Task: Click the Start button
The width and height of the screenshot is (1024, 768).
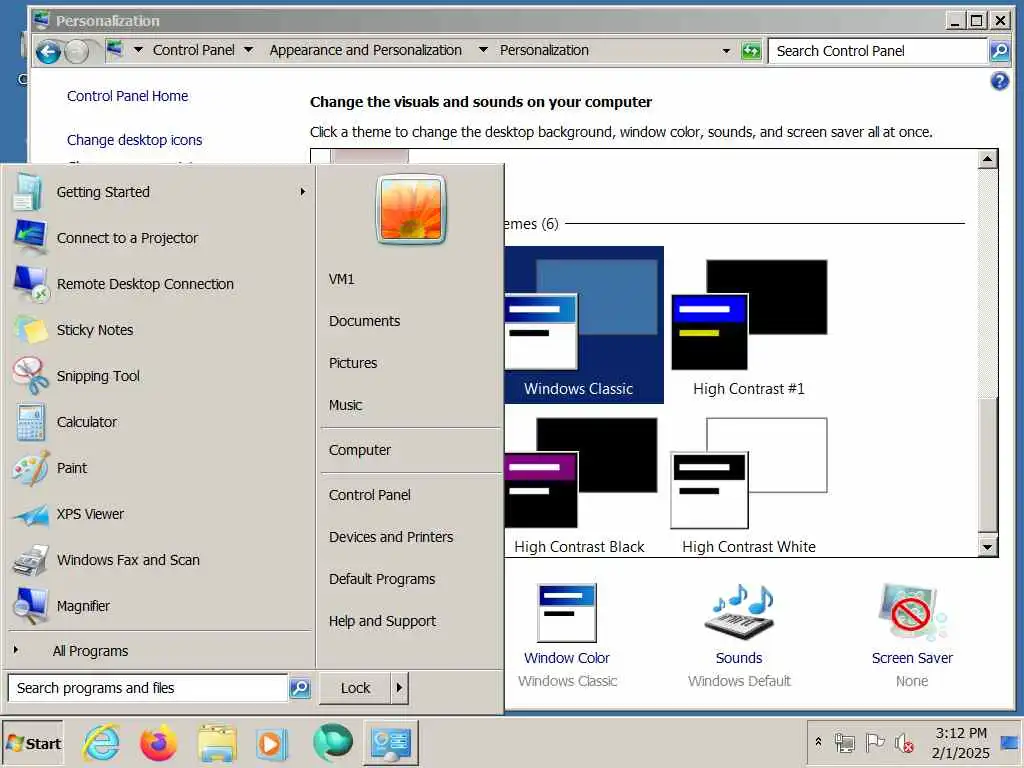Action: coord(33,743)
